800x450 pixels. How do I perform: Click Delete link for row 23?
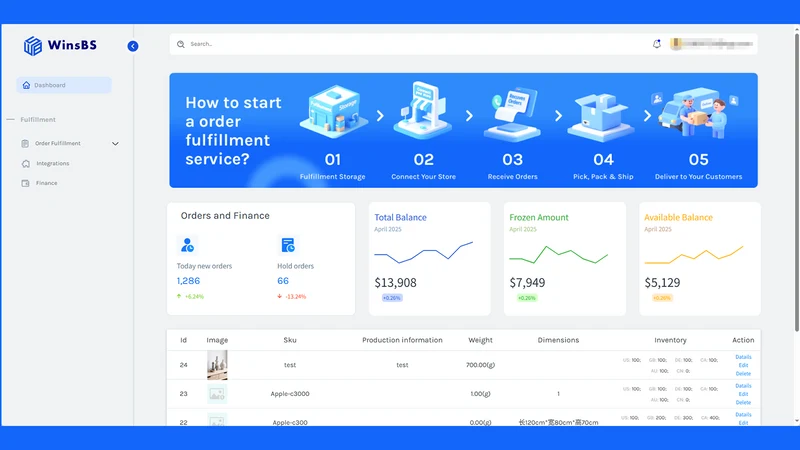[x=743, y=402]
